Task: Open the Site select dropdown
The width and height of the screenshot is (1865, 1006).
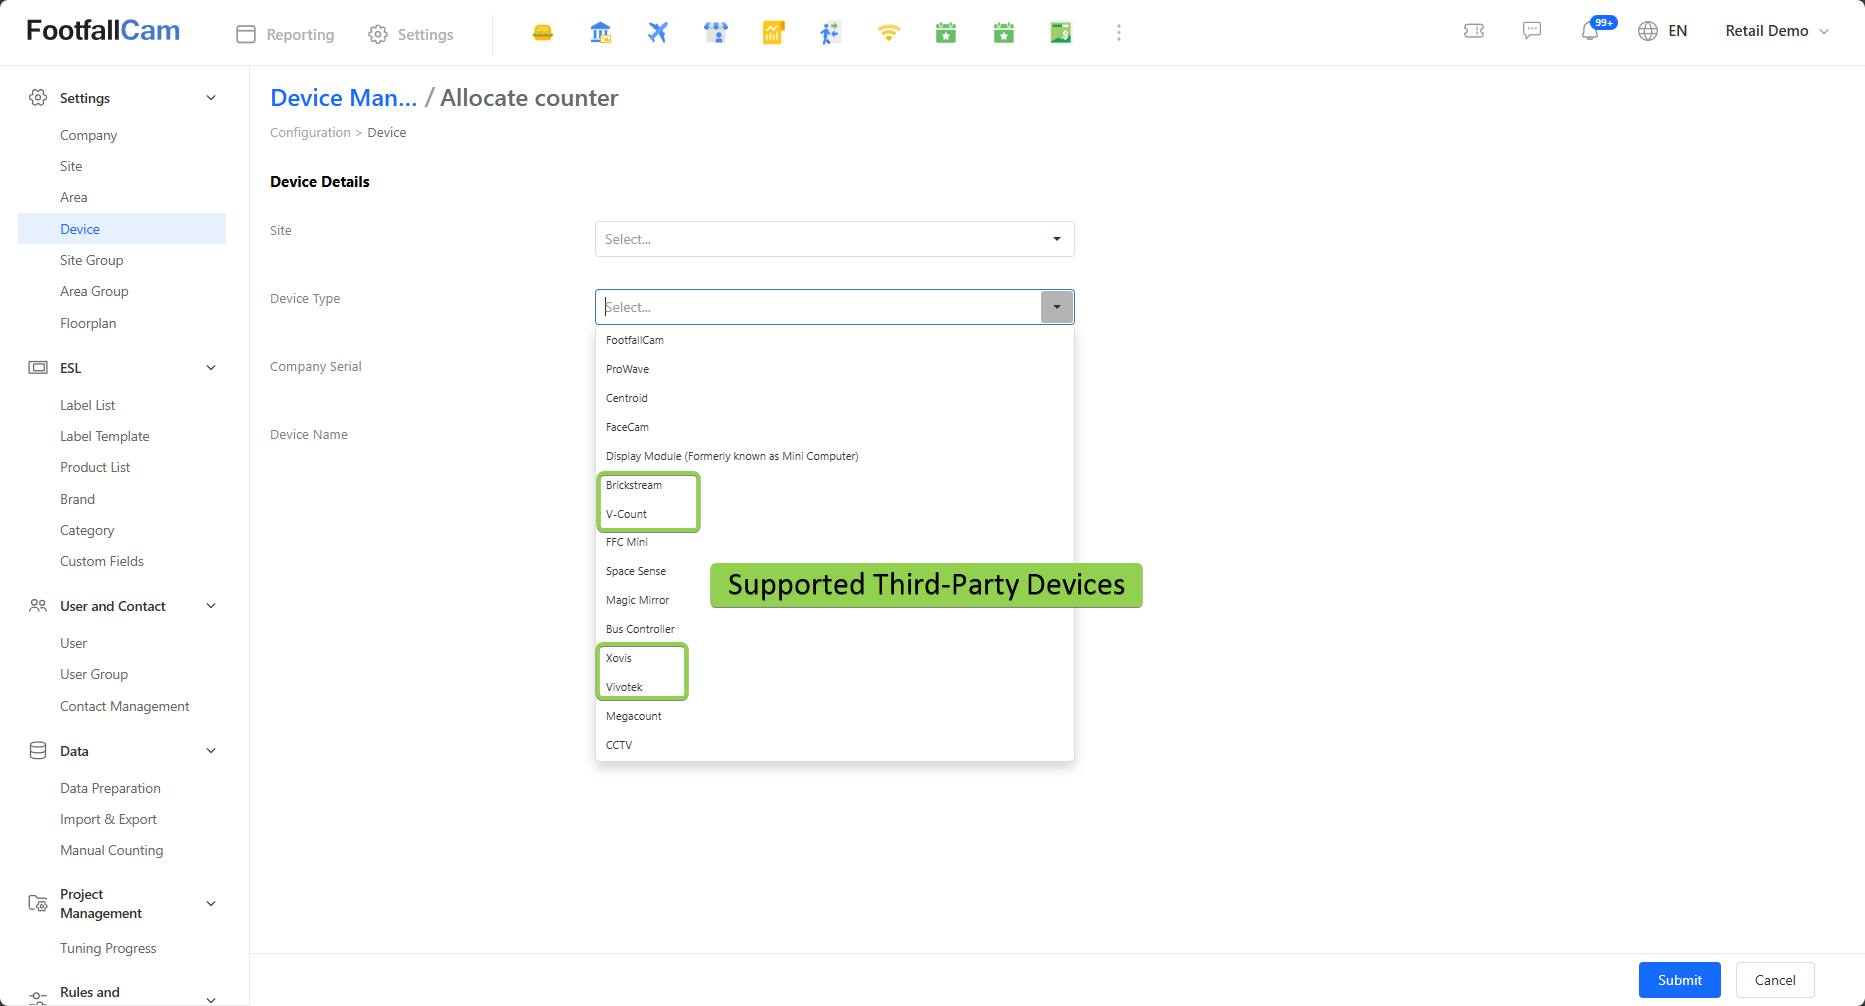Action: (x=834, y=239)
